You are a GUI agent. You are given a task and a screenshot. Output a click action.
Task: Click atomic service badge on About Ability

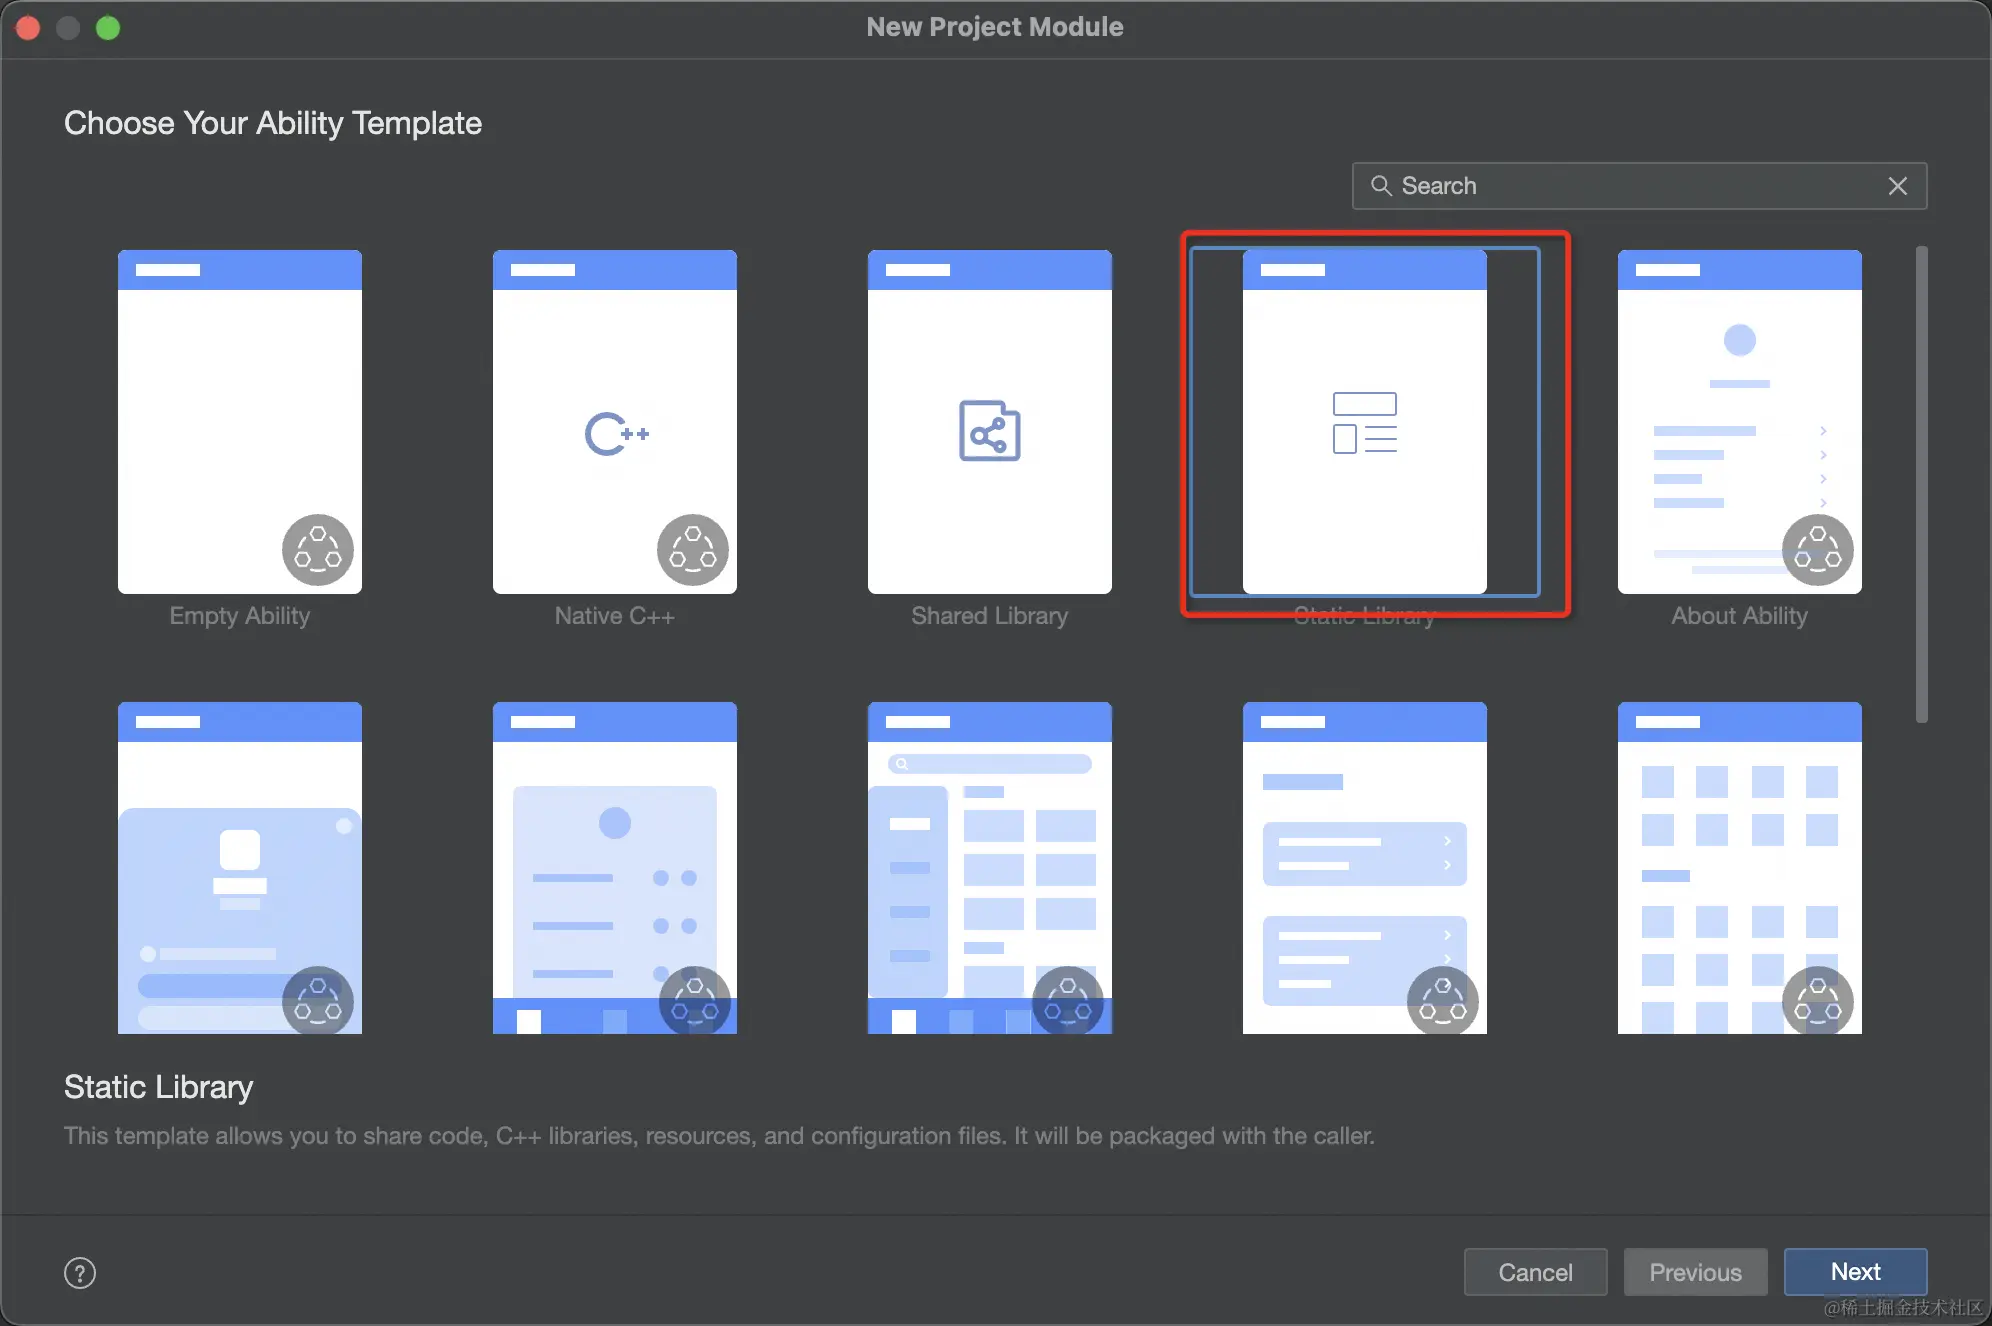point(1817,550)
